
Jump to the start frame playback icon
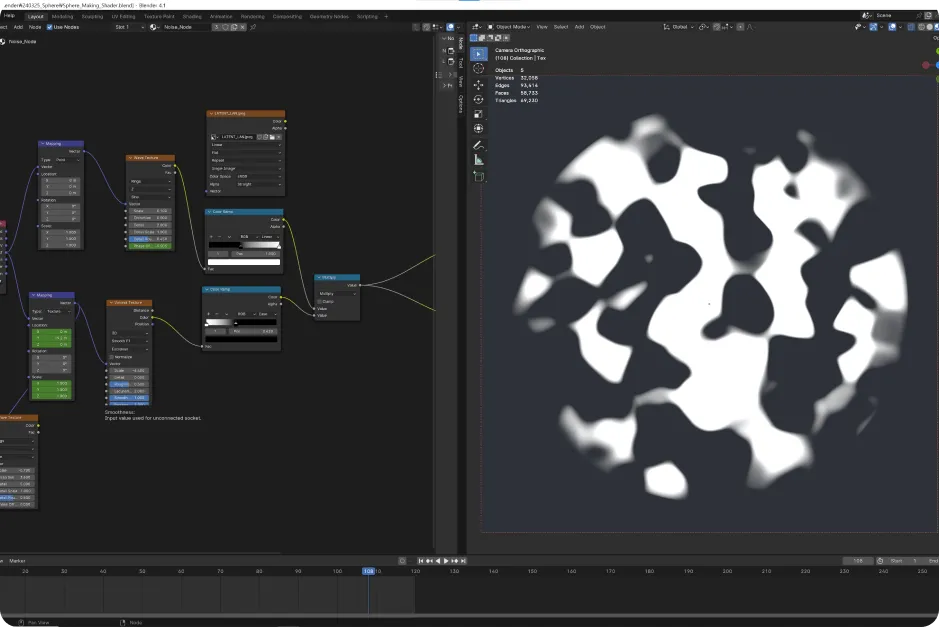coord(420,561)
